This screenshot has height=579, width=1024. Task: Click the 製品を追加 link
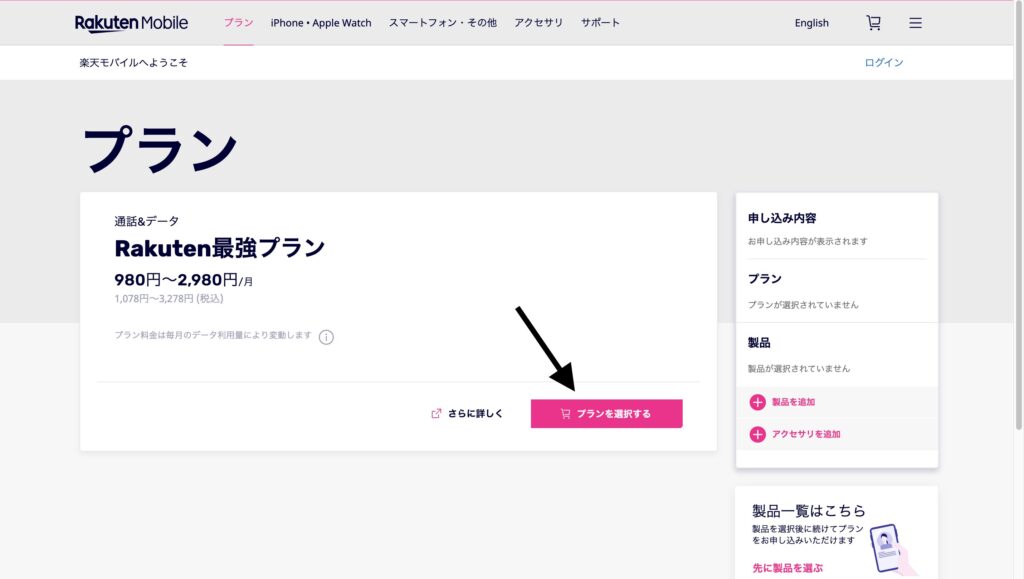(793, 402)
